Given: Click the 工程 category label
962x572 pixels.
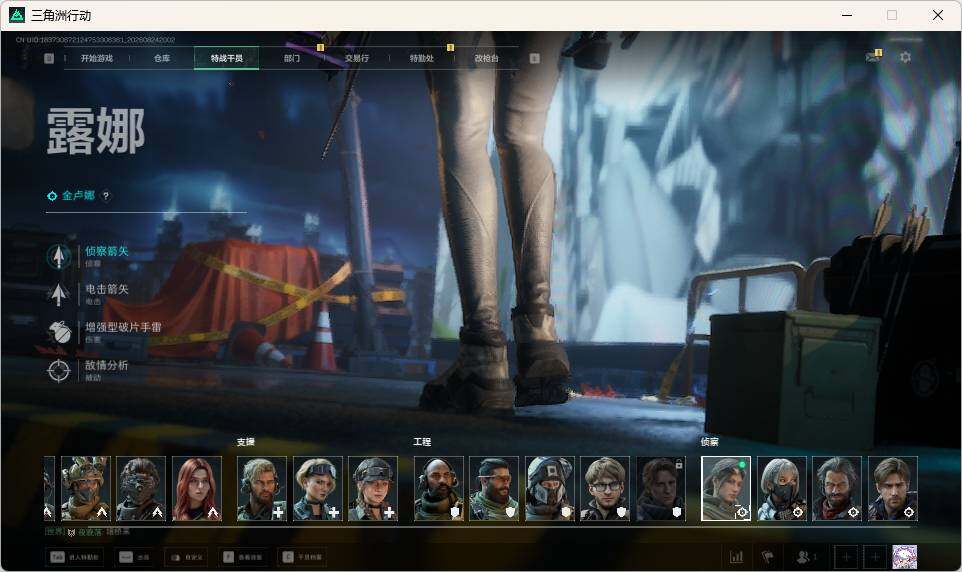Looking at the screenshot, I should [422, 442].
